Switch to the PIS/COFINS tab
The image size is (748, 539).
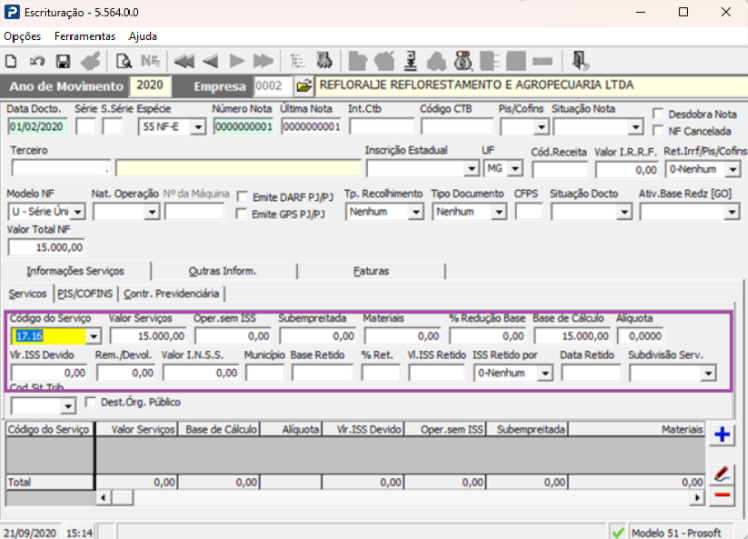(84, 293)
